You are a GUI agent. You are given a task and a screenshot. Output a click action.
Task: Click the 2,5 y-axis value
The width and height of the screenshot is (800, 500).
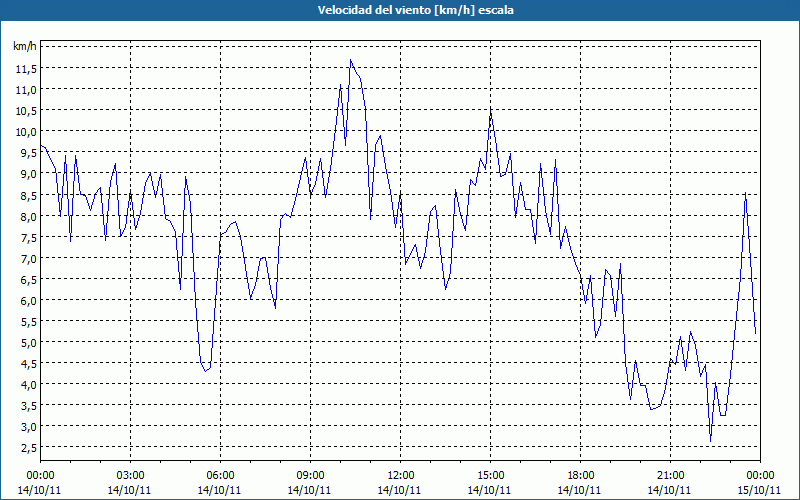pos(28,448)
